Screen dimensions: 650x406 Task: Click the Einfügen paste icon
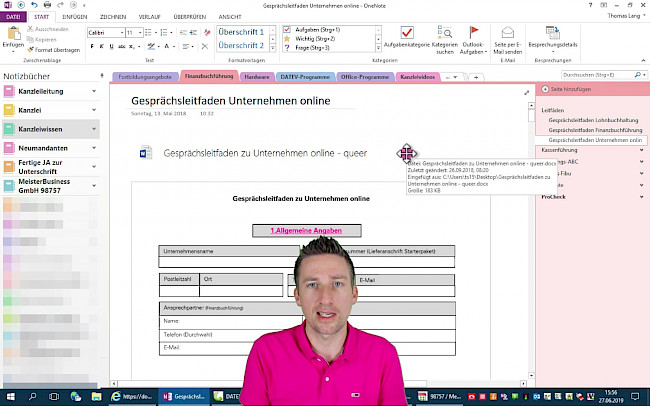(x=12, y=36)
